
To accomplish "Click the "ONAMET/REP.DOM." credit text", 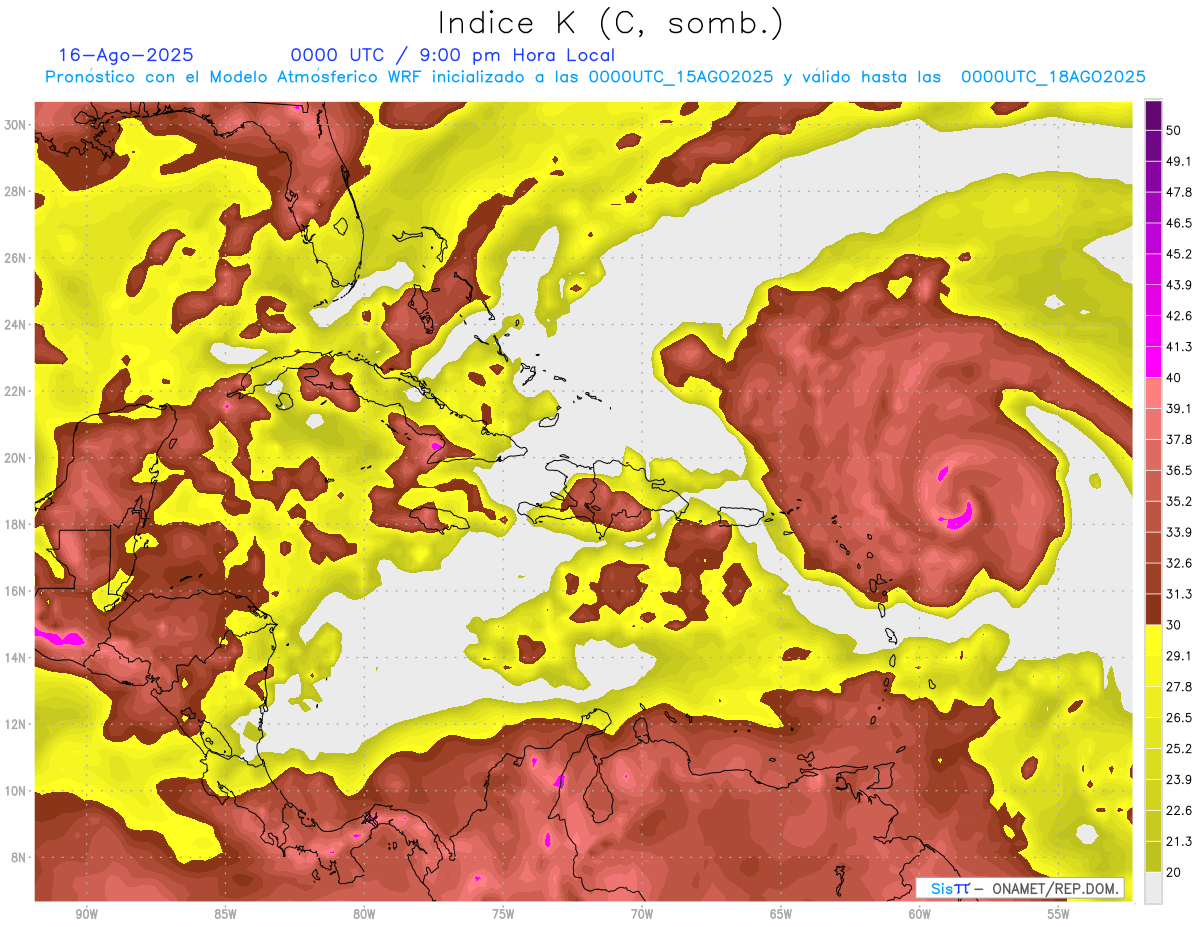I will click(x=1055, y=888).
